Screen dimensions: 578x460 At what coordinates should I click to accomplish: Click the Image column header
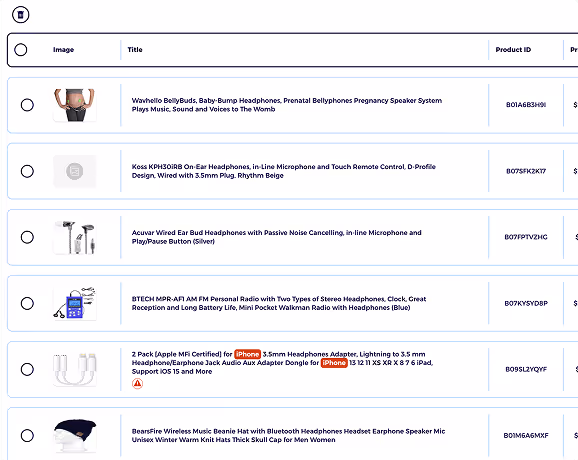[x=63, y=49]
